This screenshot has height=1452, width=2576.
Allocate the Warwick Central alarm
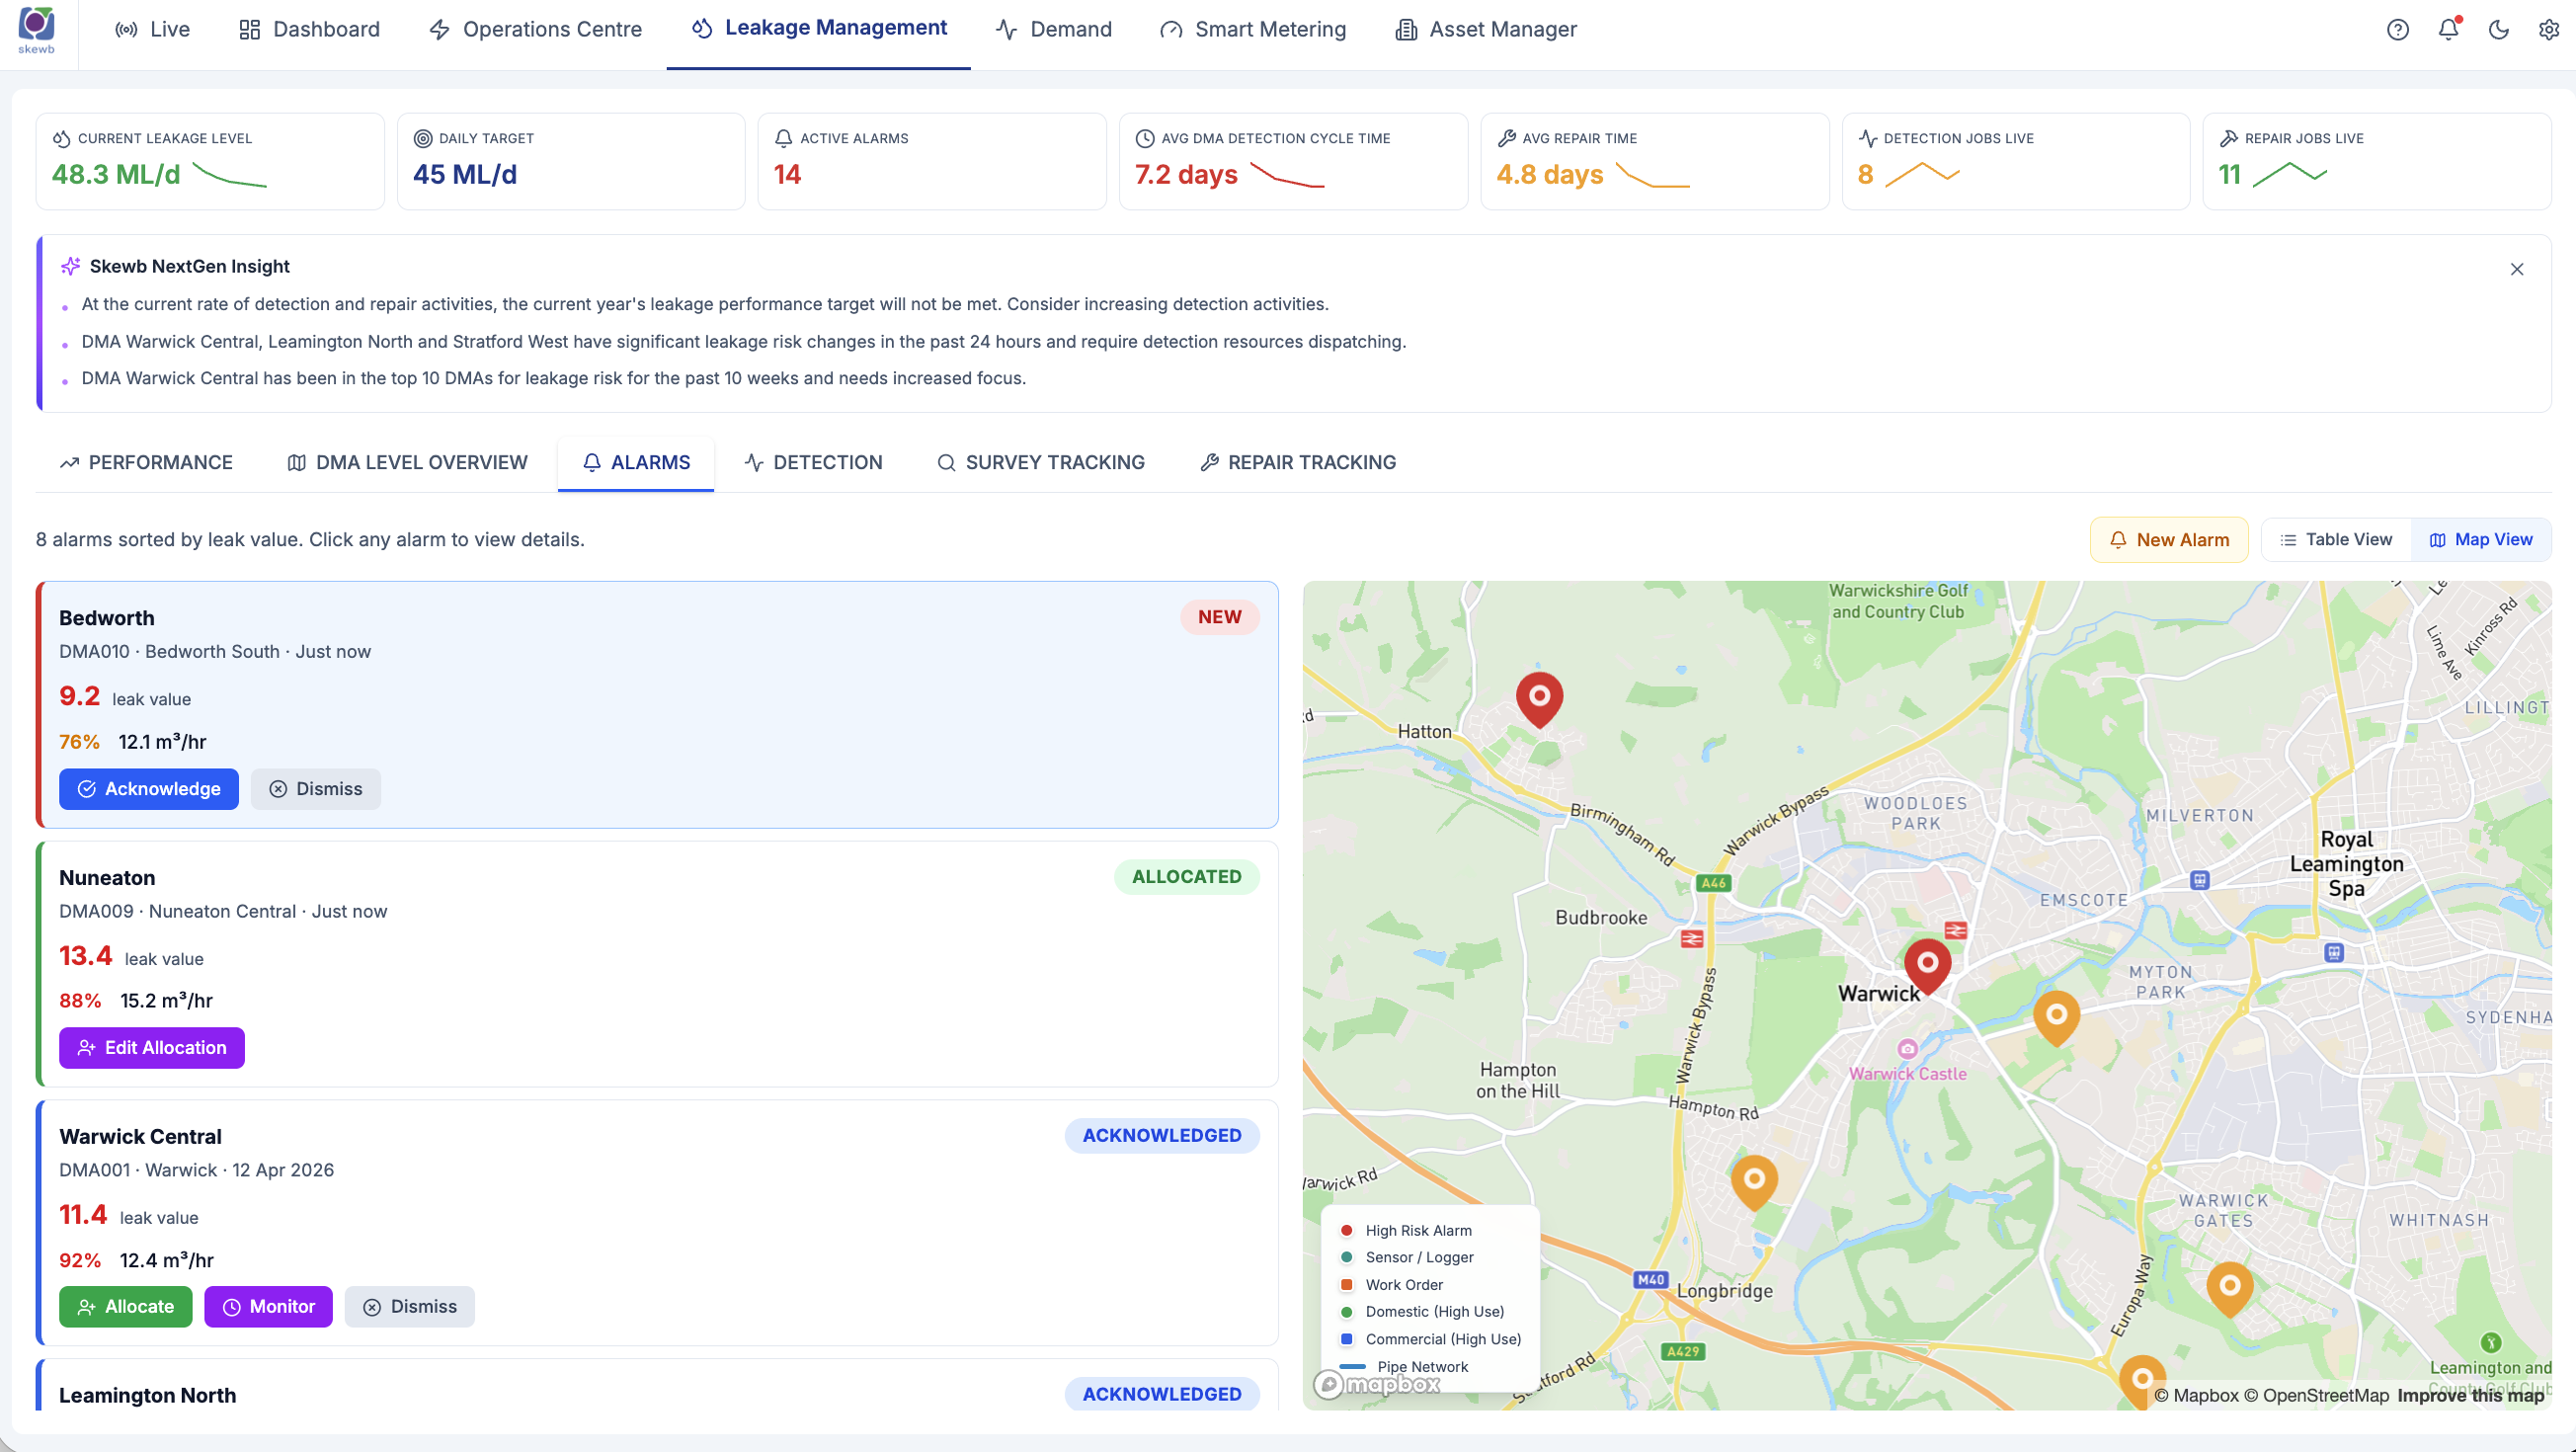[x=126, y=1307]
